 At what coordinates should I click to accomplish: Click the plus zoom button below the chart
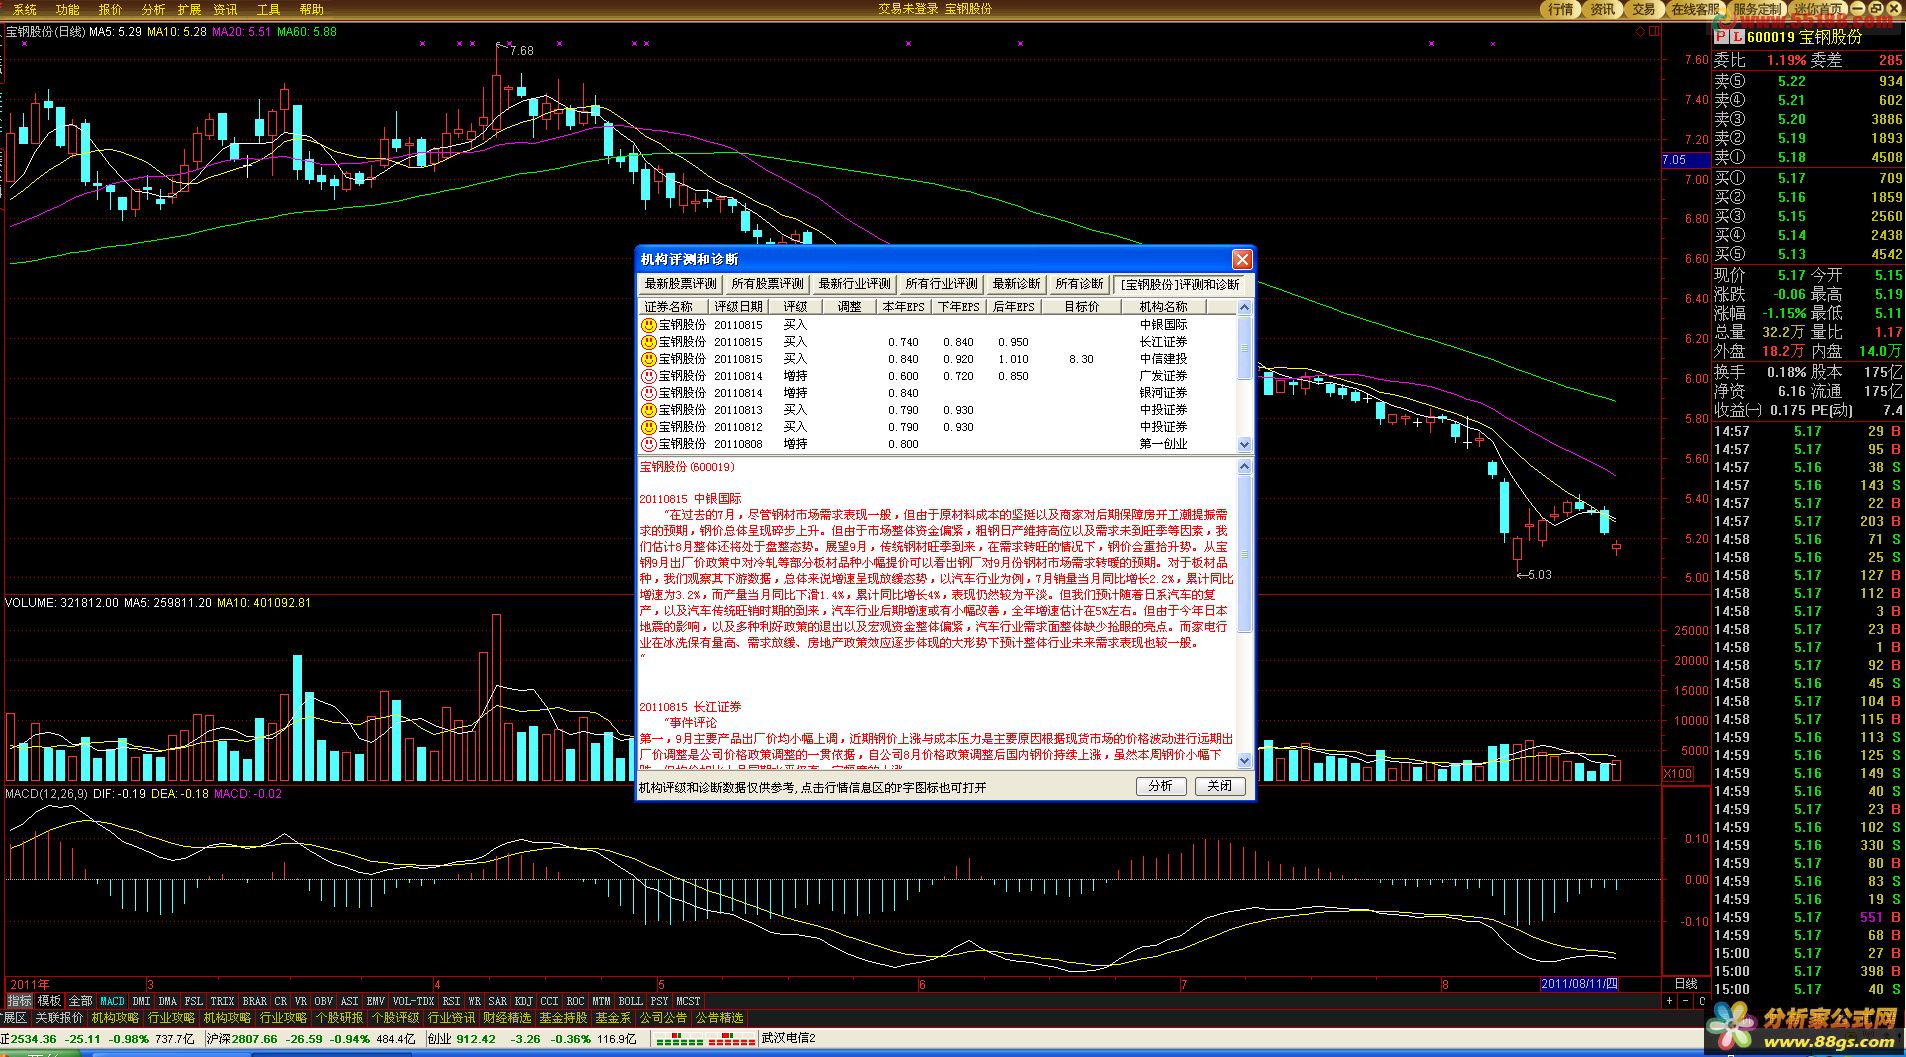click(1669, 1001)
